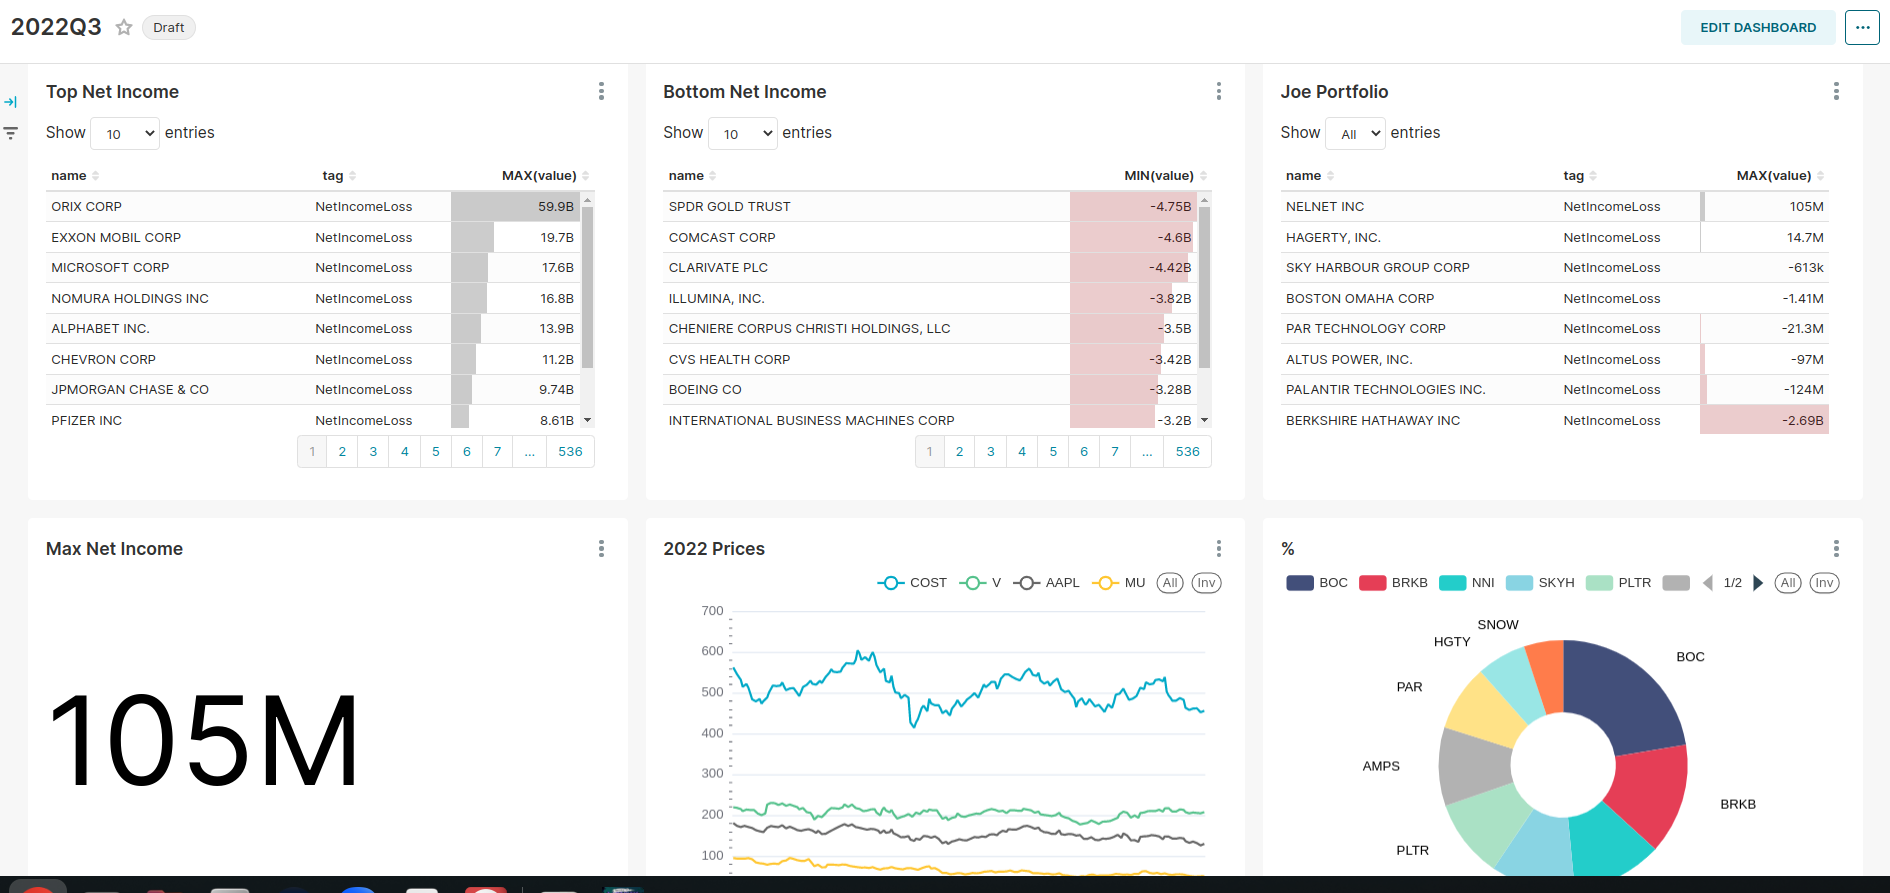This screenshot has height=893, width=1890.
Task: Open the dashboard filter icon in sidebar
Action: [x=11, y=133]
